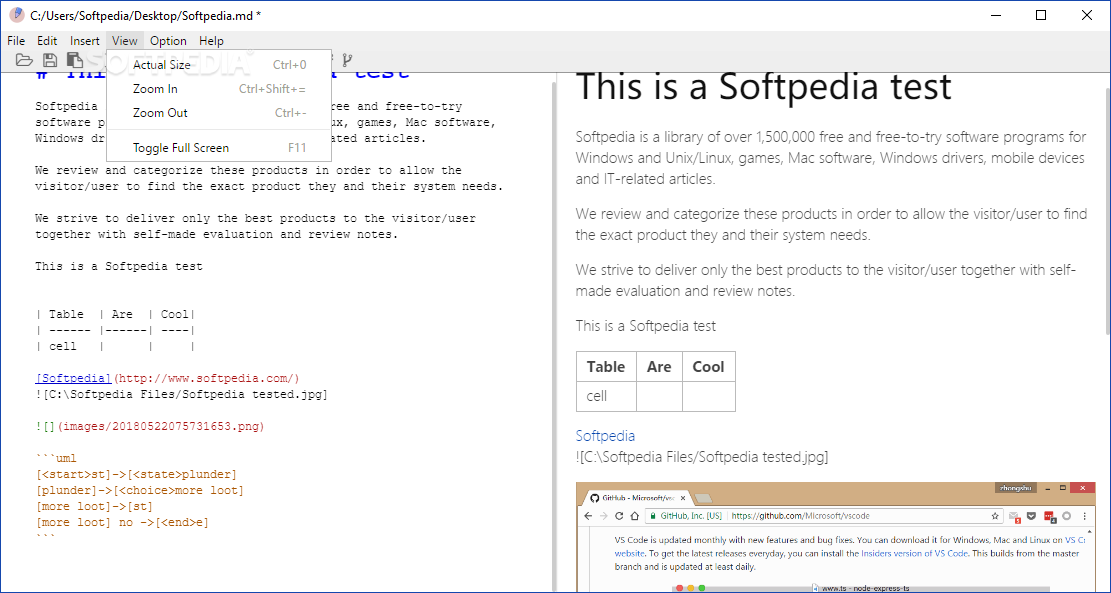Follow the Softpedia link in preview pane

(x=605, y=436)
